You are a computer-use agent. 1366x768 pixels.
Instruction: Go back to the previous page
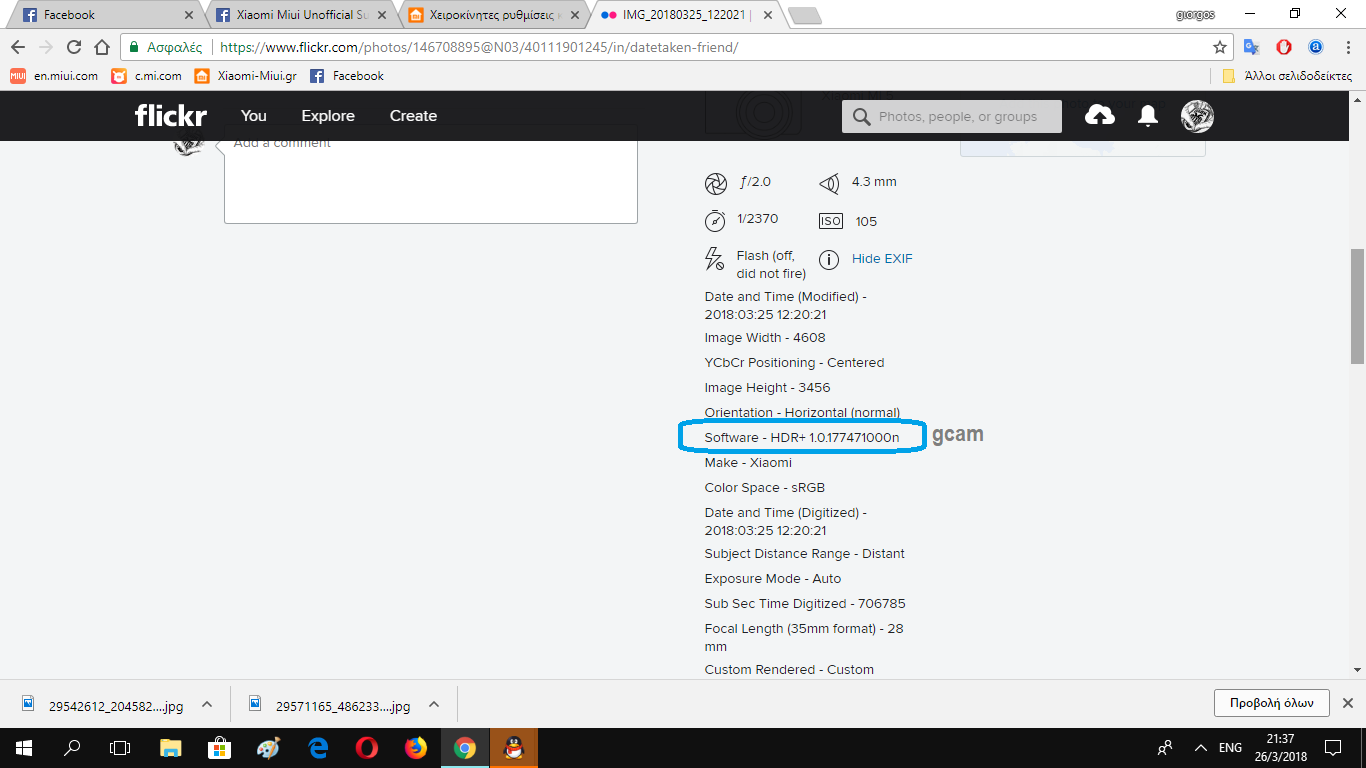pos(18,47)
